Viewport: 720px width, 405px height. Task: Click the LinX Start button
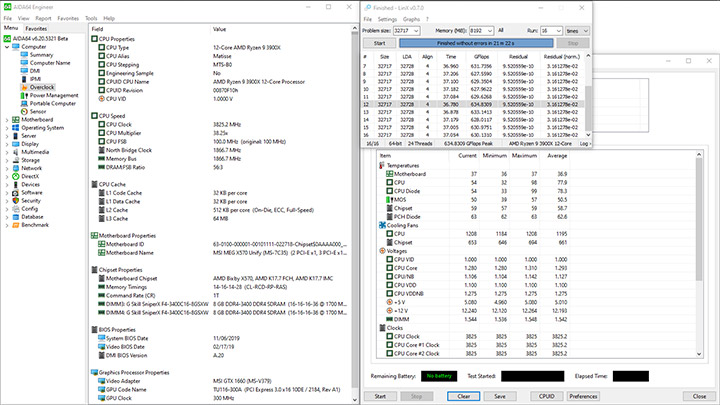coord(380,43)
